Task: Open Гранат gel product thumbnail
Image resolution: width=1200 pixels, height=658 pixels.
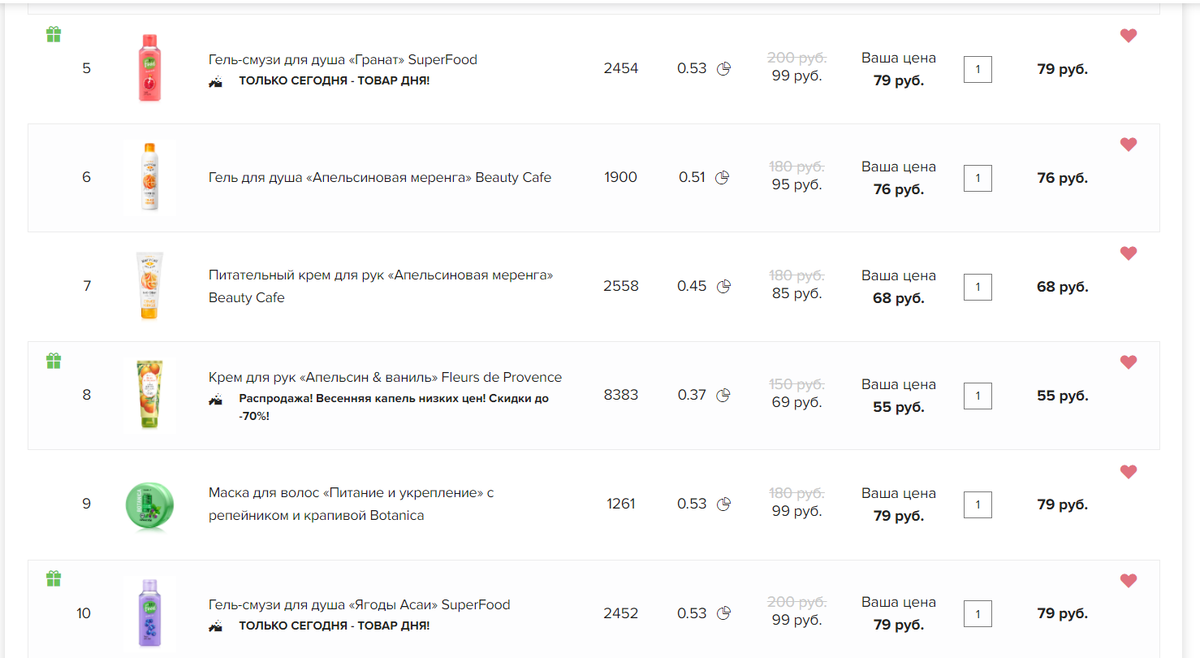Action: [x=150, y=68]
